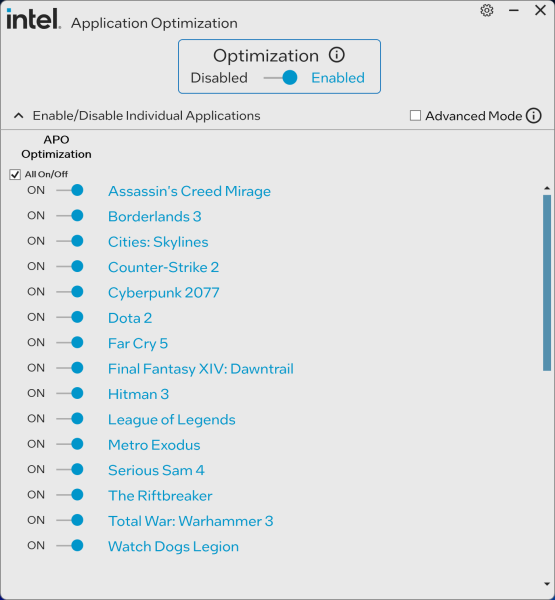The image size is (555, 600).
Task: Toggle APO switch for The Riftbreaker
Action: click(x=70, y=495)
